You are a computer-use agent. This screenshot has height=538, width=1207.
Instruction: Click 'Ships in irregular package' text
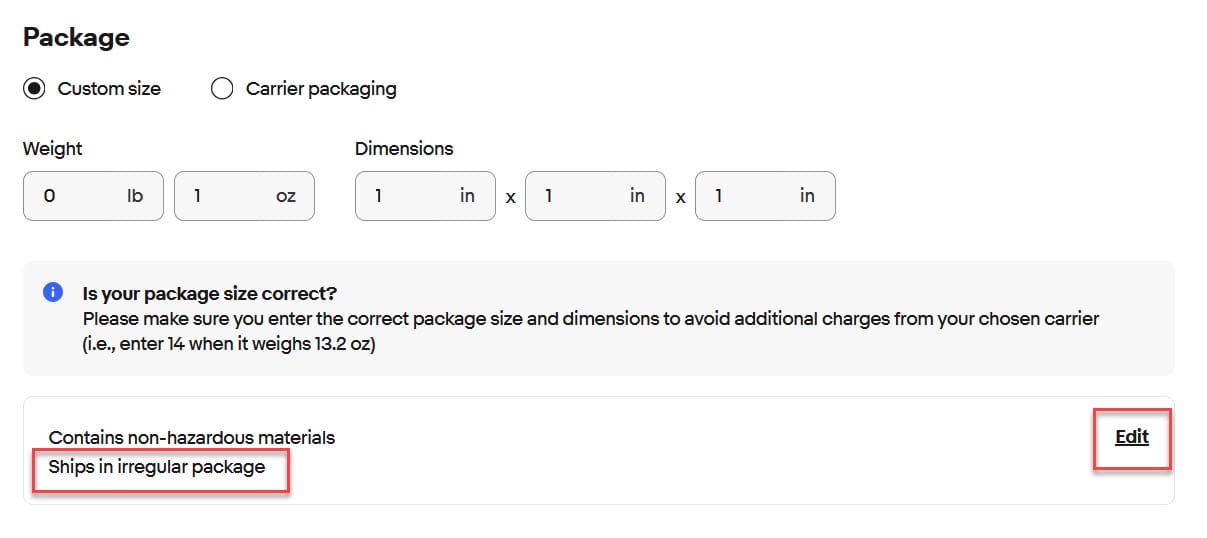[x=157, y=467]
